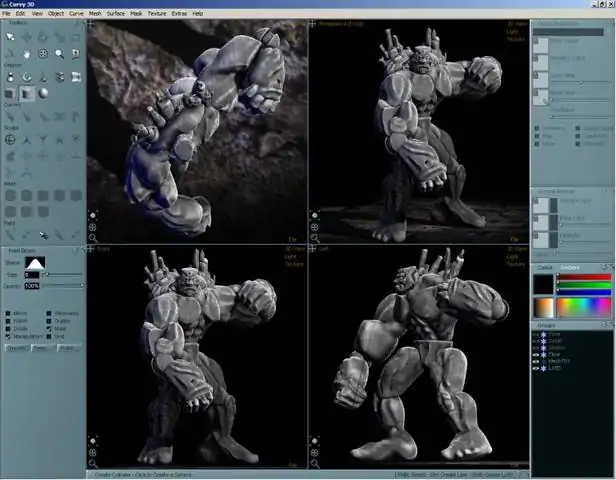Image resolution: width=616 pixels, height=480 pixels.
Task: Click the zoom icon in bottom-right viewport
Action: pyautogui.click(x=315, y=464)
